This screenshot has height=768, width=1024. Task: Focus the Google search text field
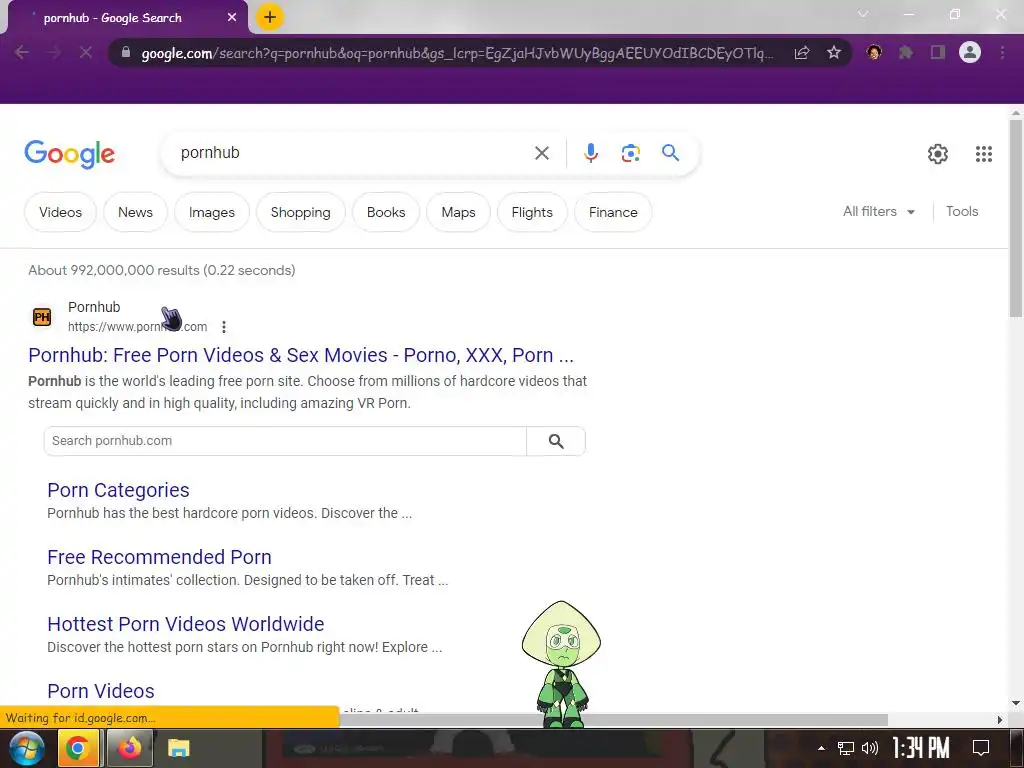point(353,153)
